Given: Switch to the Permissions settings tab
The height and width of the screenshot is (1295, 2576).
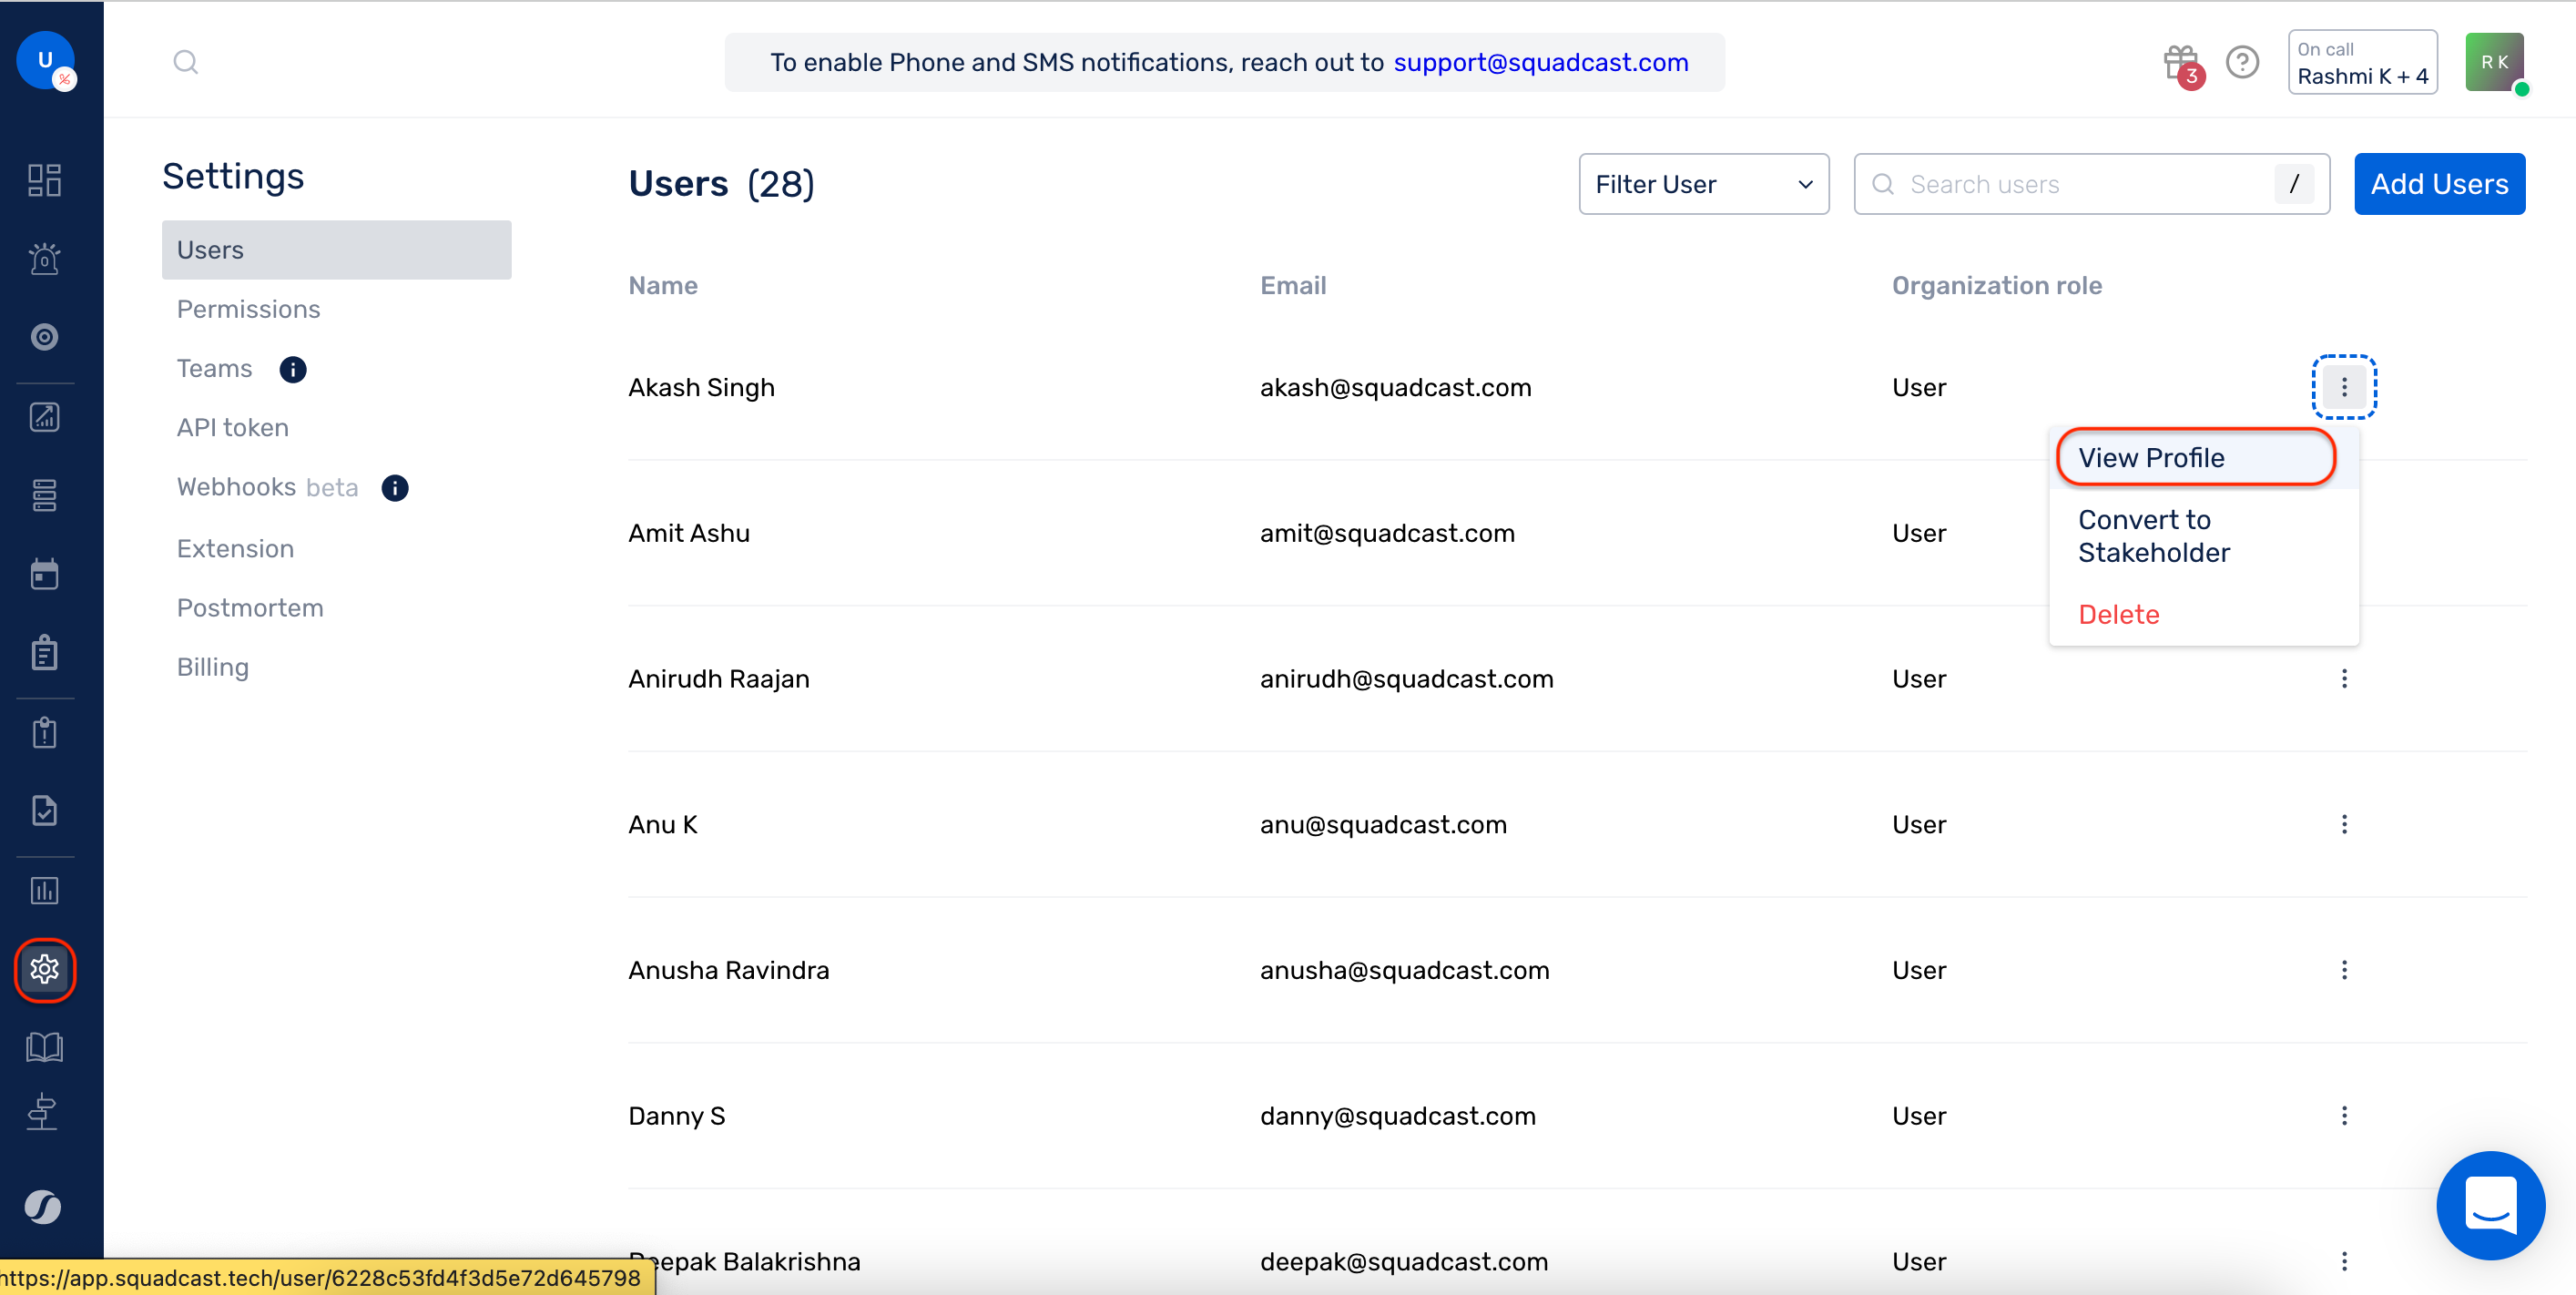Looking at the screenshot, I should pos(248,308).
